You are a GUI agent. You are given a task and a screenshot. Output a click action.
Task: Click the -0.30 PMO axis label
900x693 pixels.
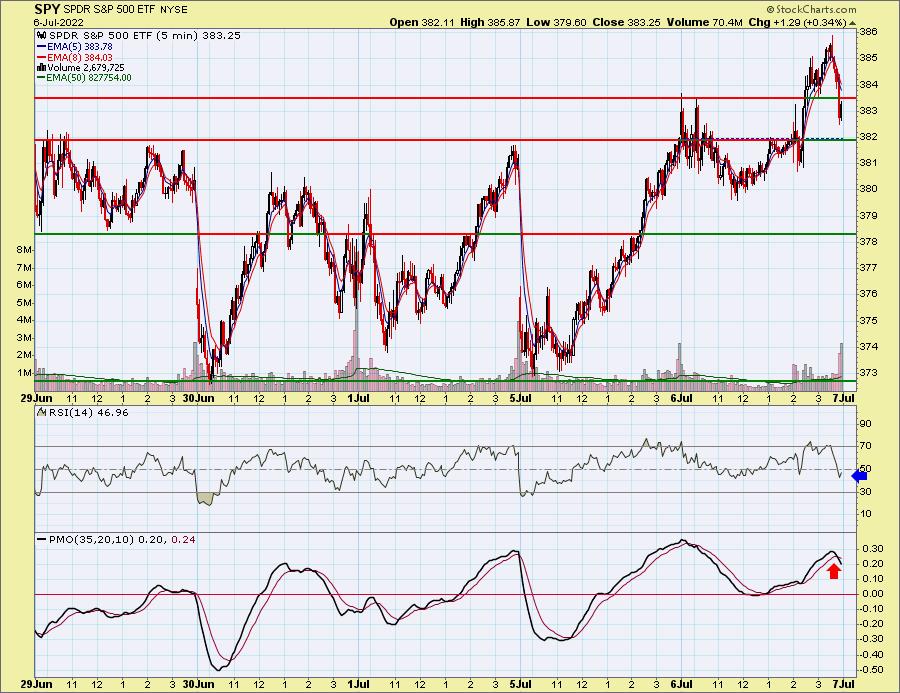[x=872, y=639]
